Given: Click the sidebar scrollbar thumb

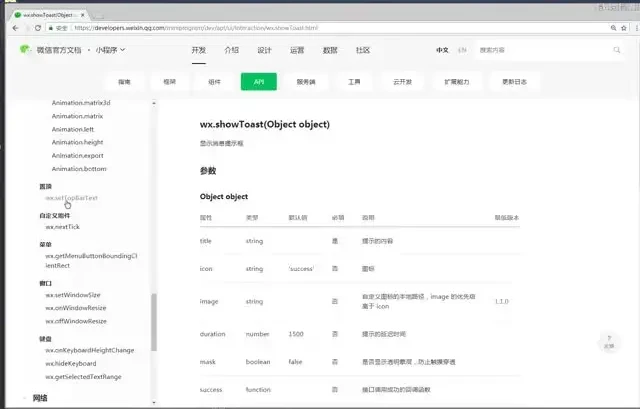Looking at the screenshot, I should pyautogui.click(x=154, y=322).
